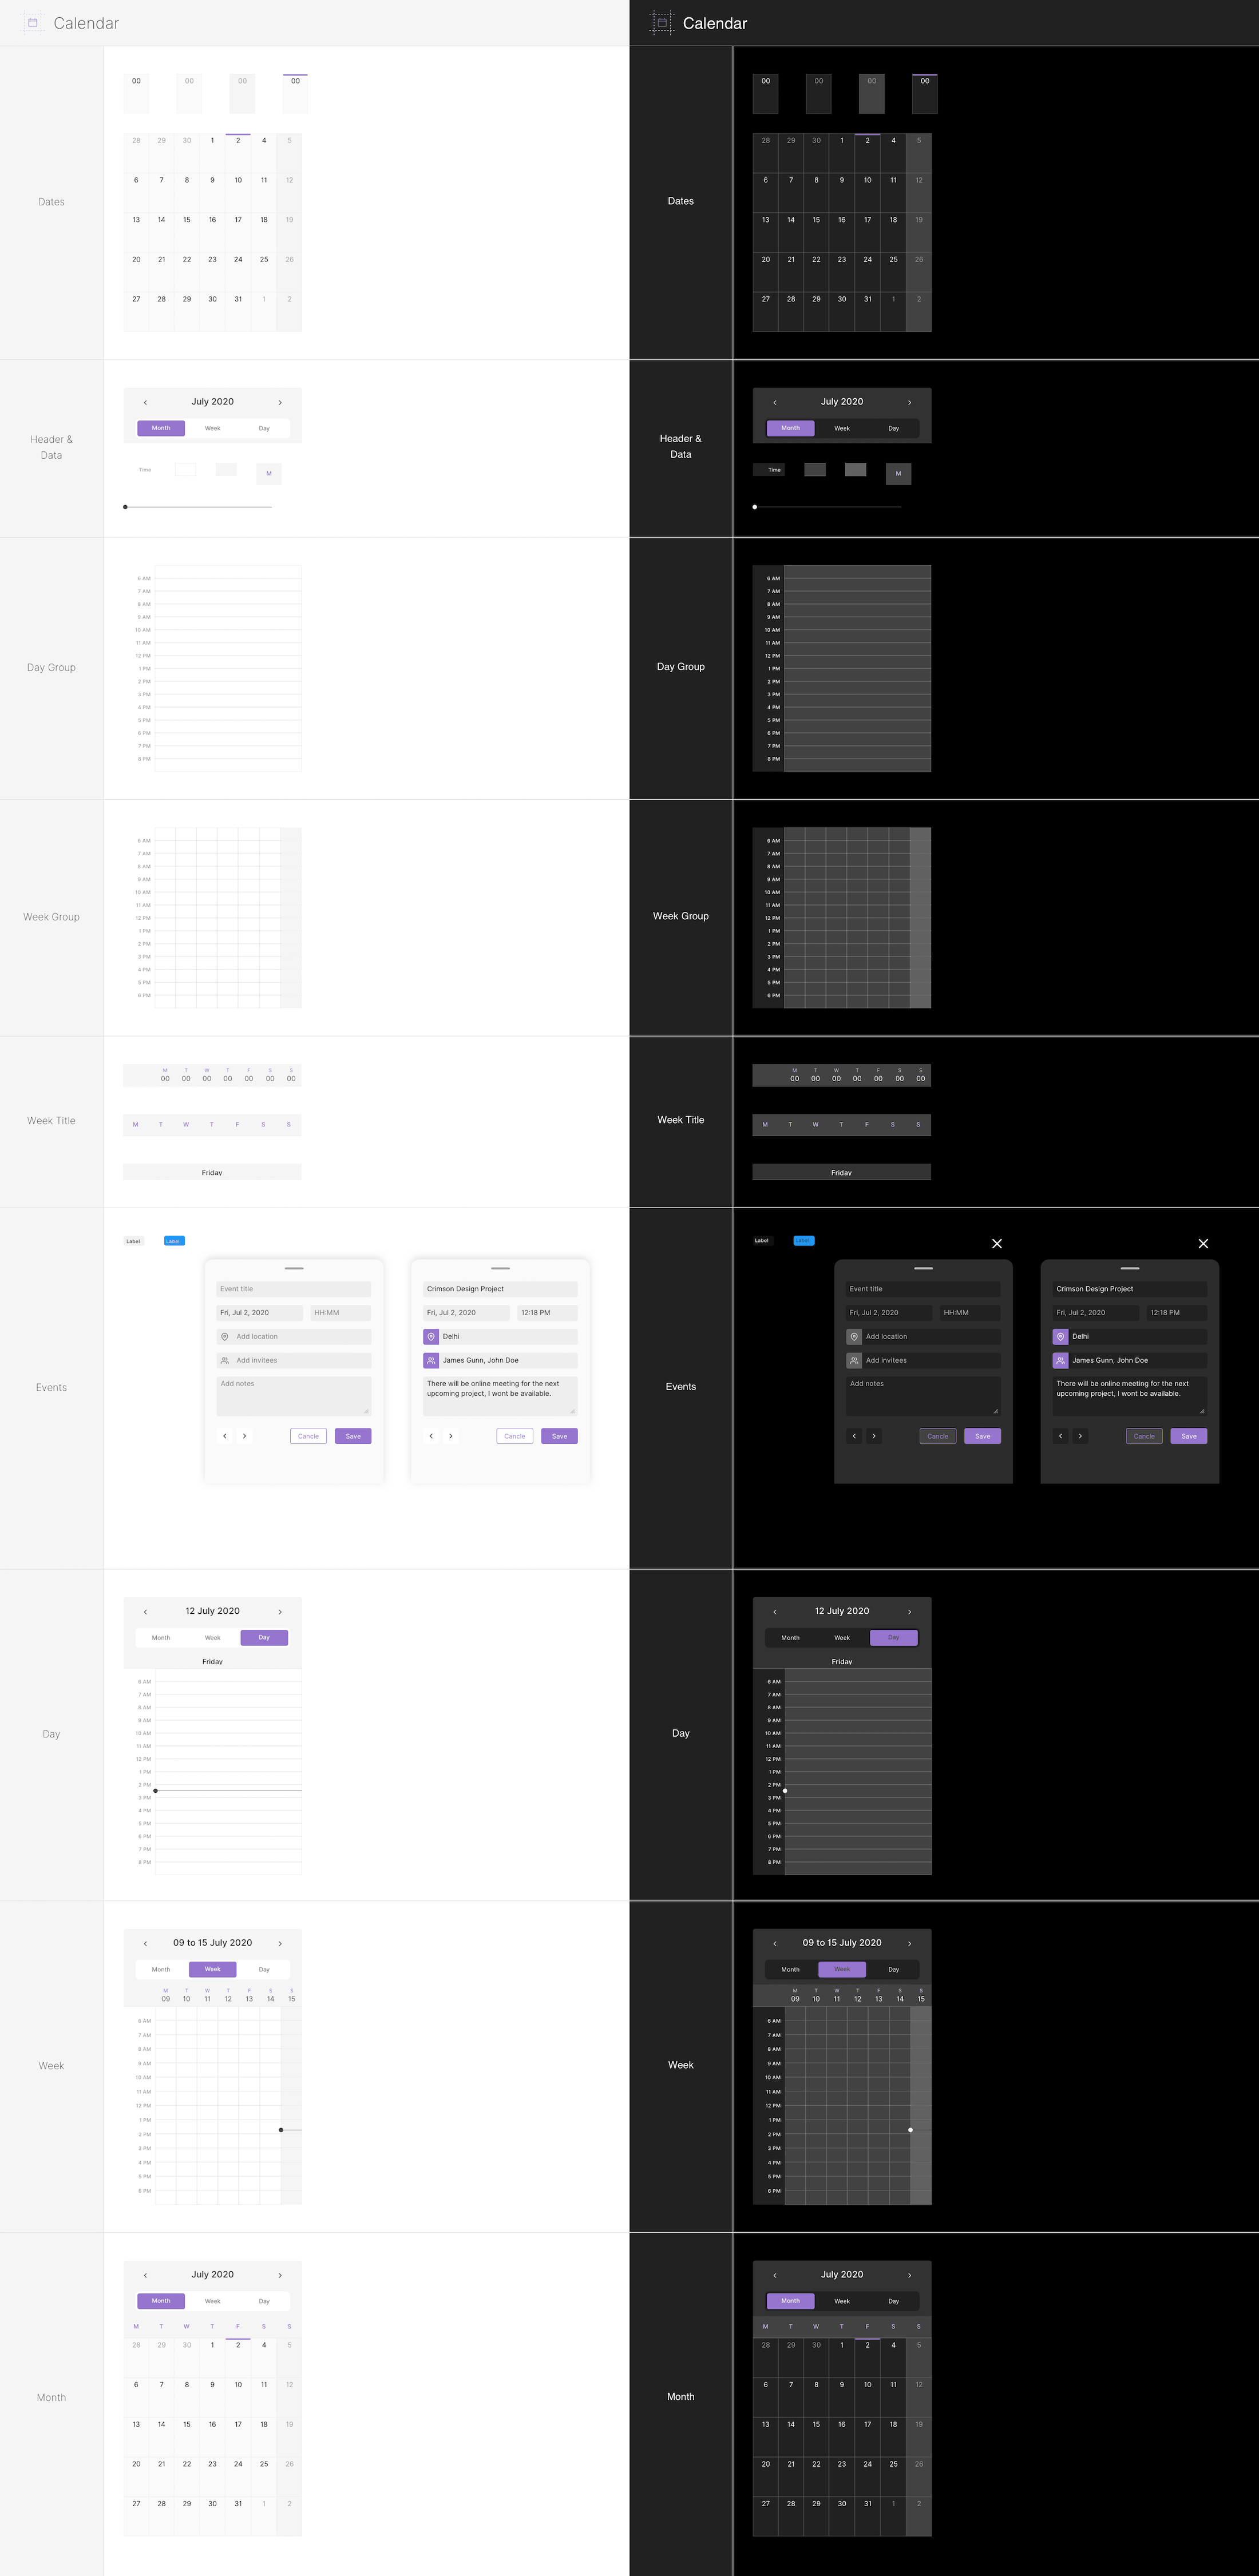Click the purple location pin beside Delhi, dark card
The image size is (1259, 2576).
point(1061,1336)
